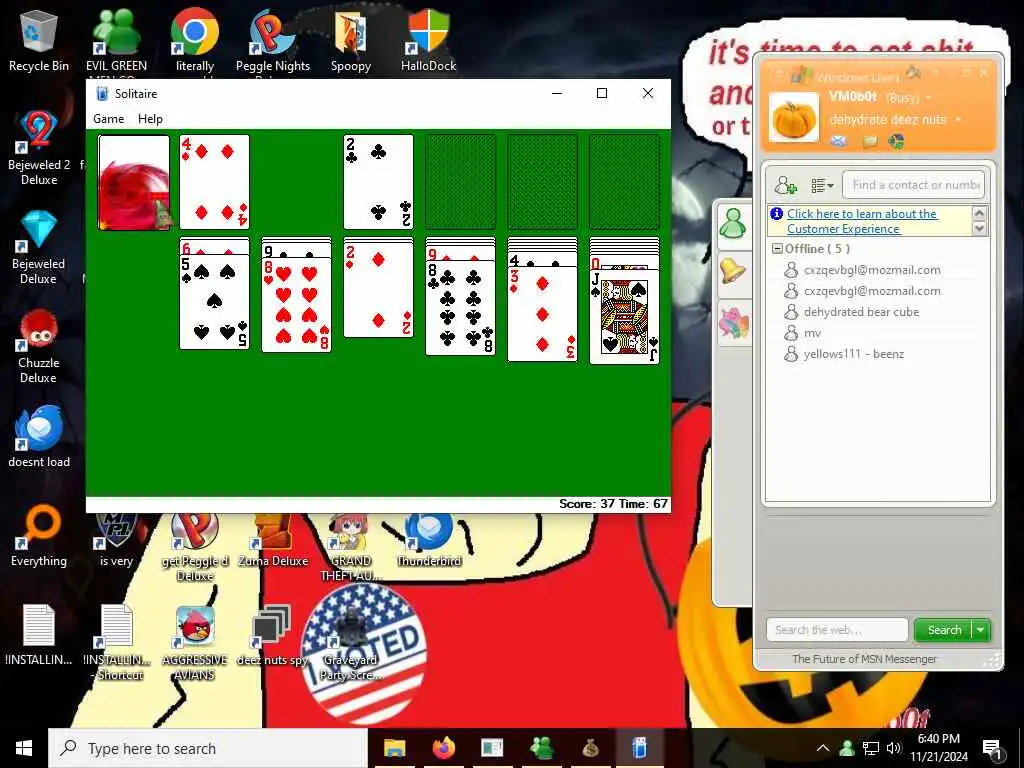Click the MSN Today globe icon
Image resolution: width=1024 pixels, height=768 pixels.
click(896, 140)
